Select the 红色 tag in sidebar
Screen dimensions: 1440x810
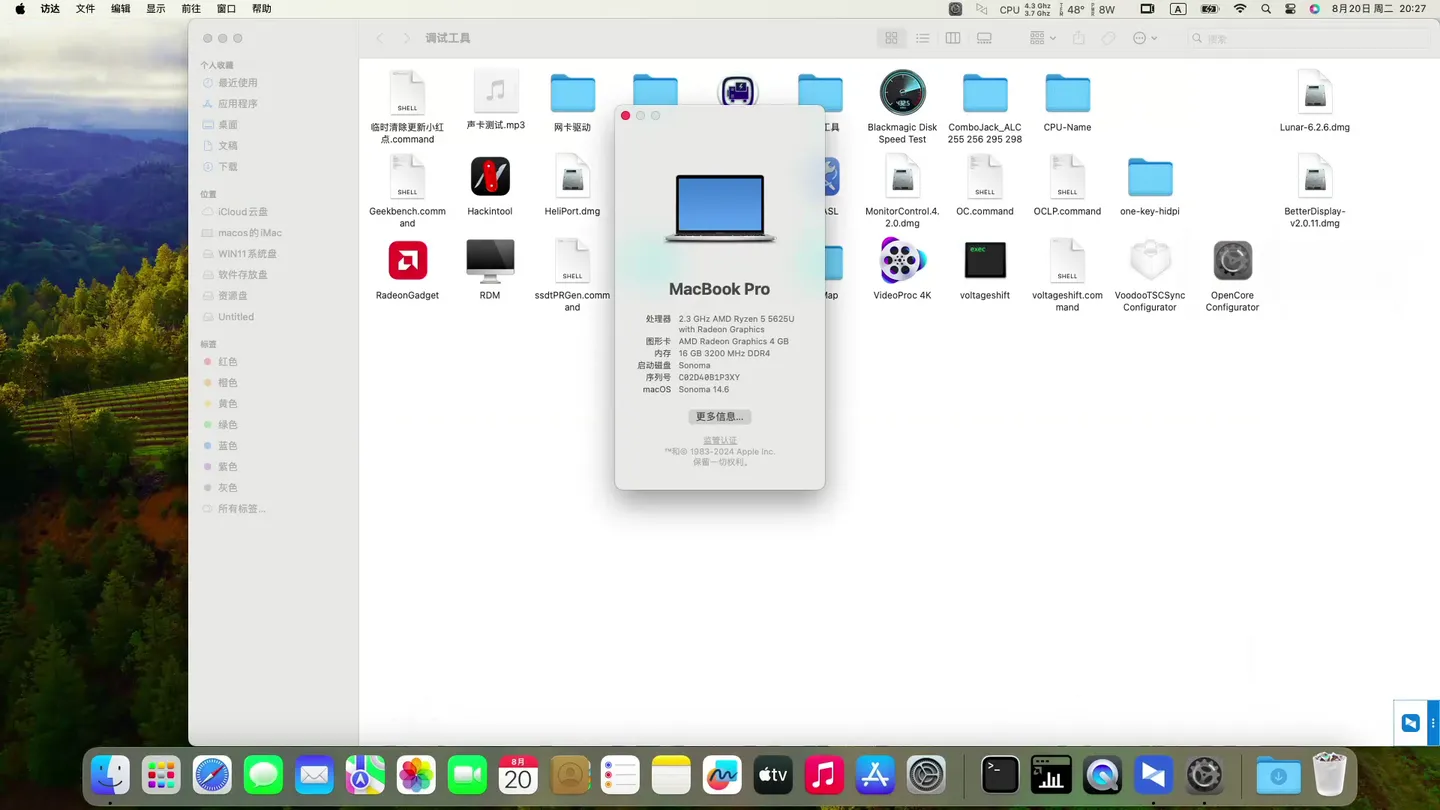pos(228,362)
